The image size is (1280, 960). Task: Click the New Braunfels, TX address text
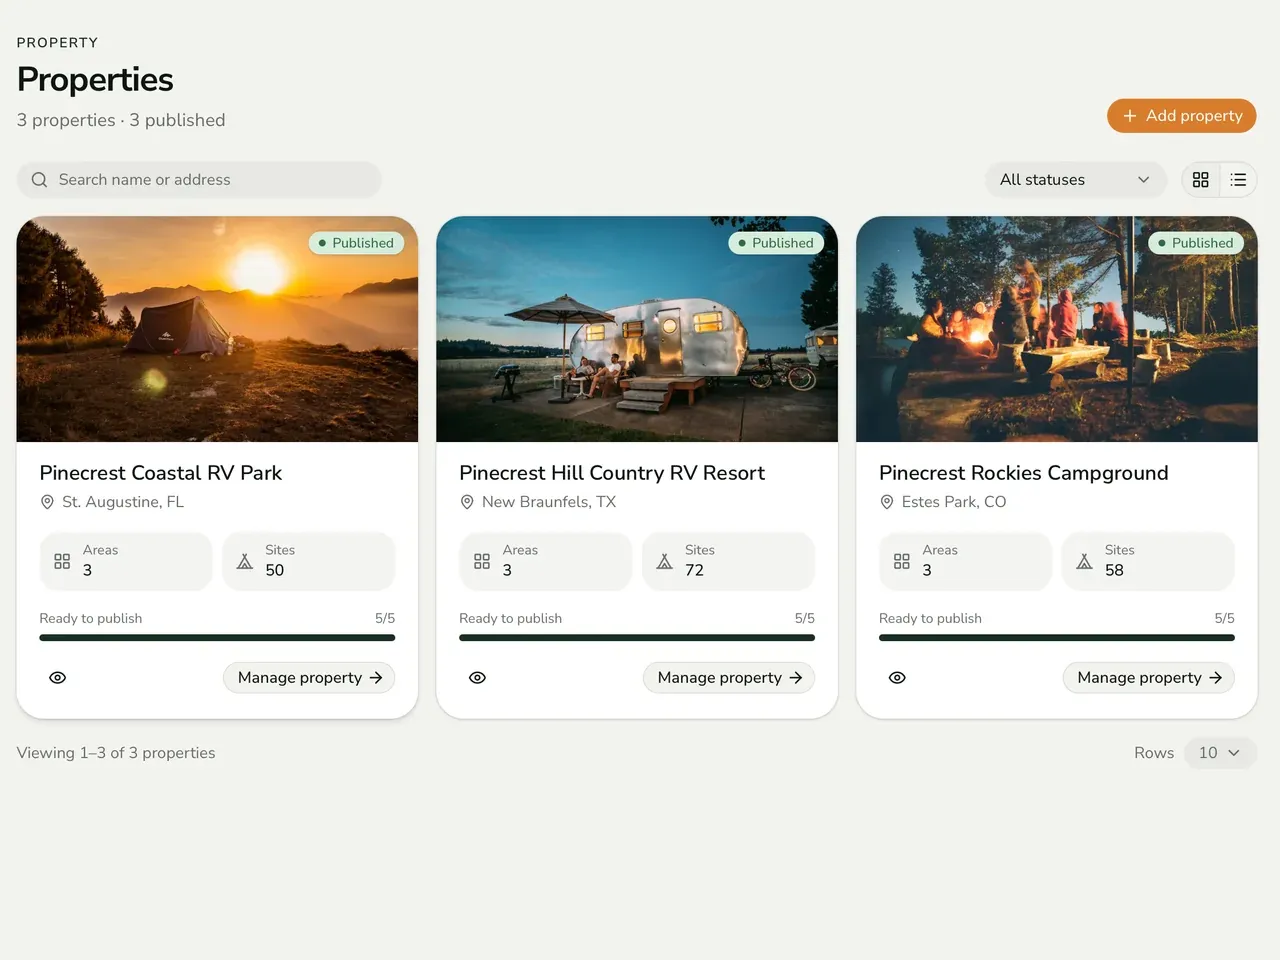click(549, 502)
